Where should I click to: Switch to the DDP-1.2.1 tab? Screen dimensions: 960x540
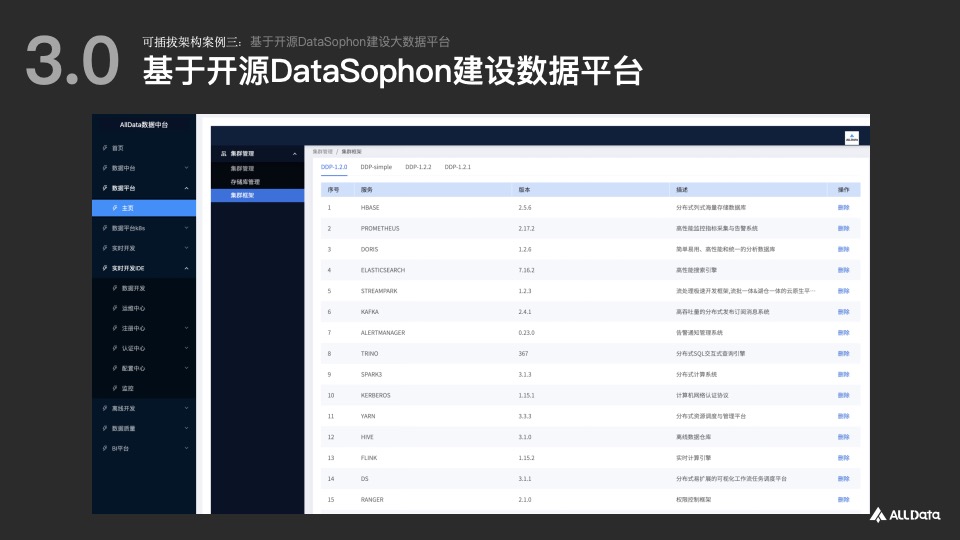pos(457,167)
